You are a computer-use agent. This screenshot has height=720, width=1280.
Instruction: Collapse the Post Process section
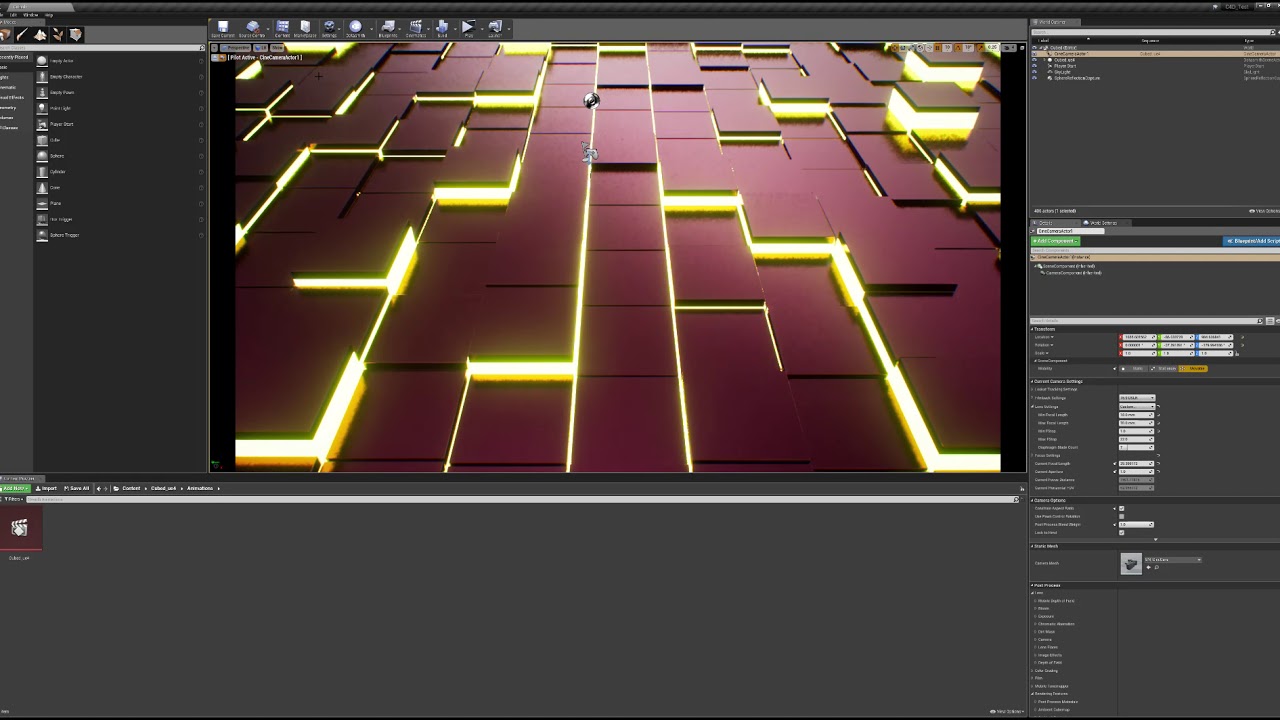[1034, 585]
